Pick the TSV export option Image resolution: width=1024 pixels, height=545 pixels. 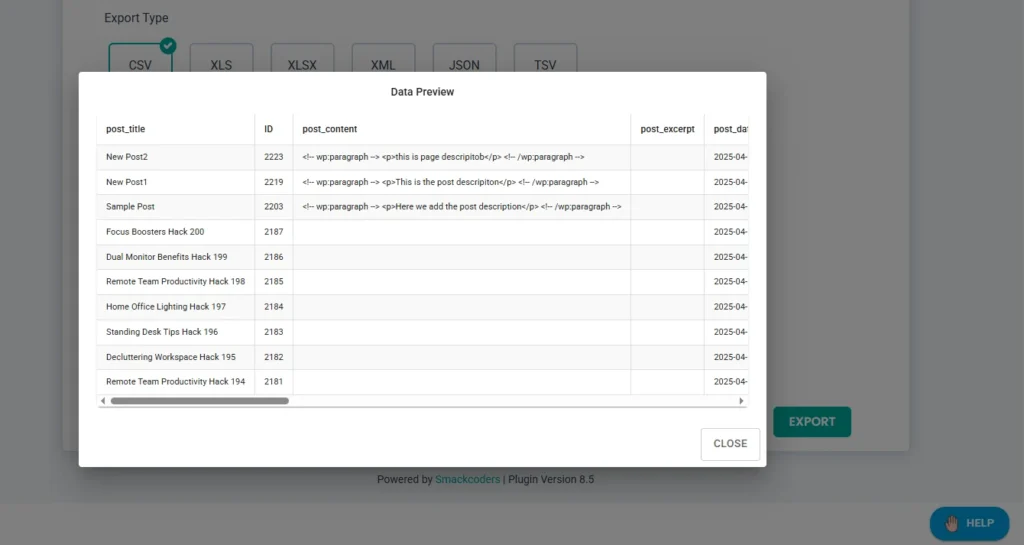[545, 62]
